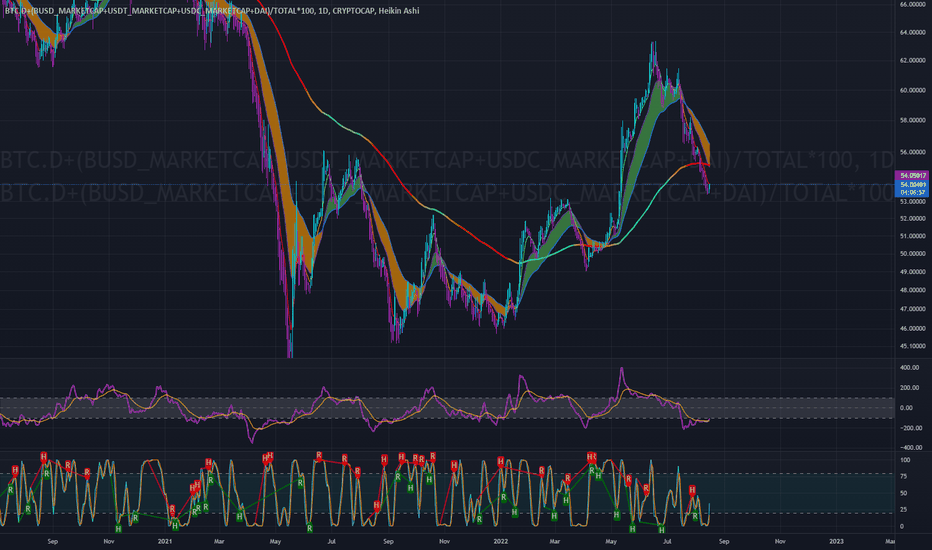Click the 75 stochastic scale label
Viewport: 932px width, 550px height.
pyautogui.click(x=903, y=477)
